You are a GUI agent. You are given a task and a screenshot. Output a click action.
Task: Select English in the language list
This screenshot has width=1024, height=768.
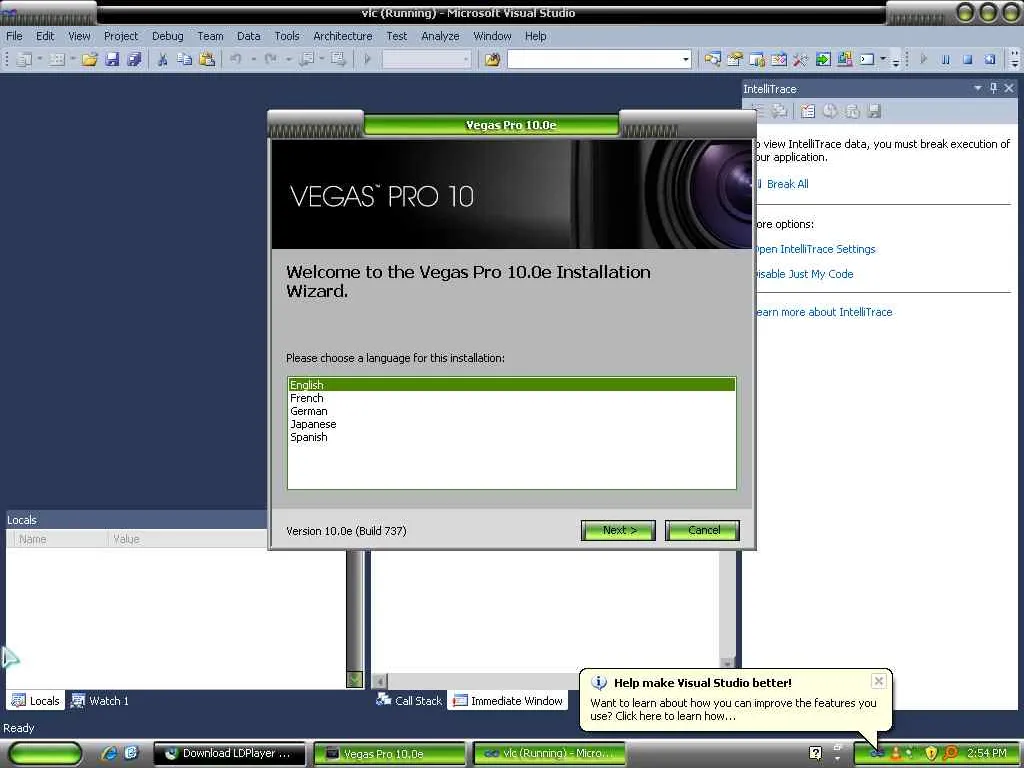512,385
